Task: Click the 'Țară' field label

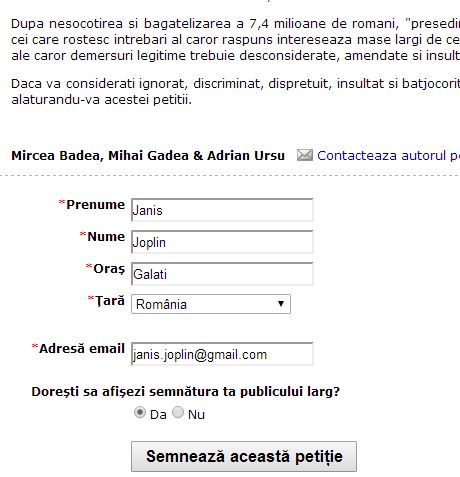Action: (x=110, y=301)
